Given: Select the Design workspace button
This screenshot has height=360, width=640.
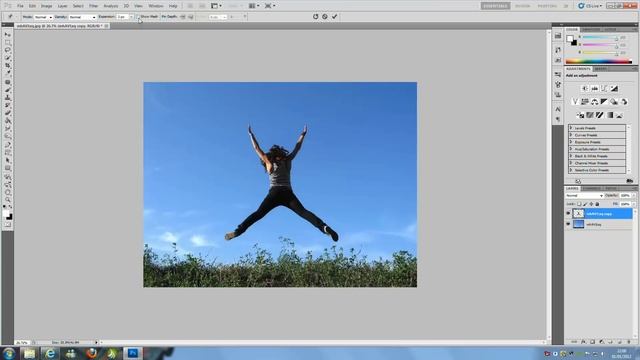Looking at the screenshot, I should click(522, 6).
